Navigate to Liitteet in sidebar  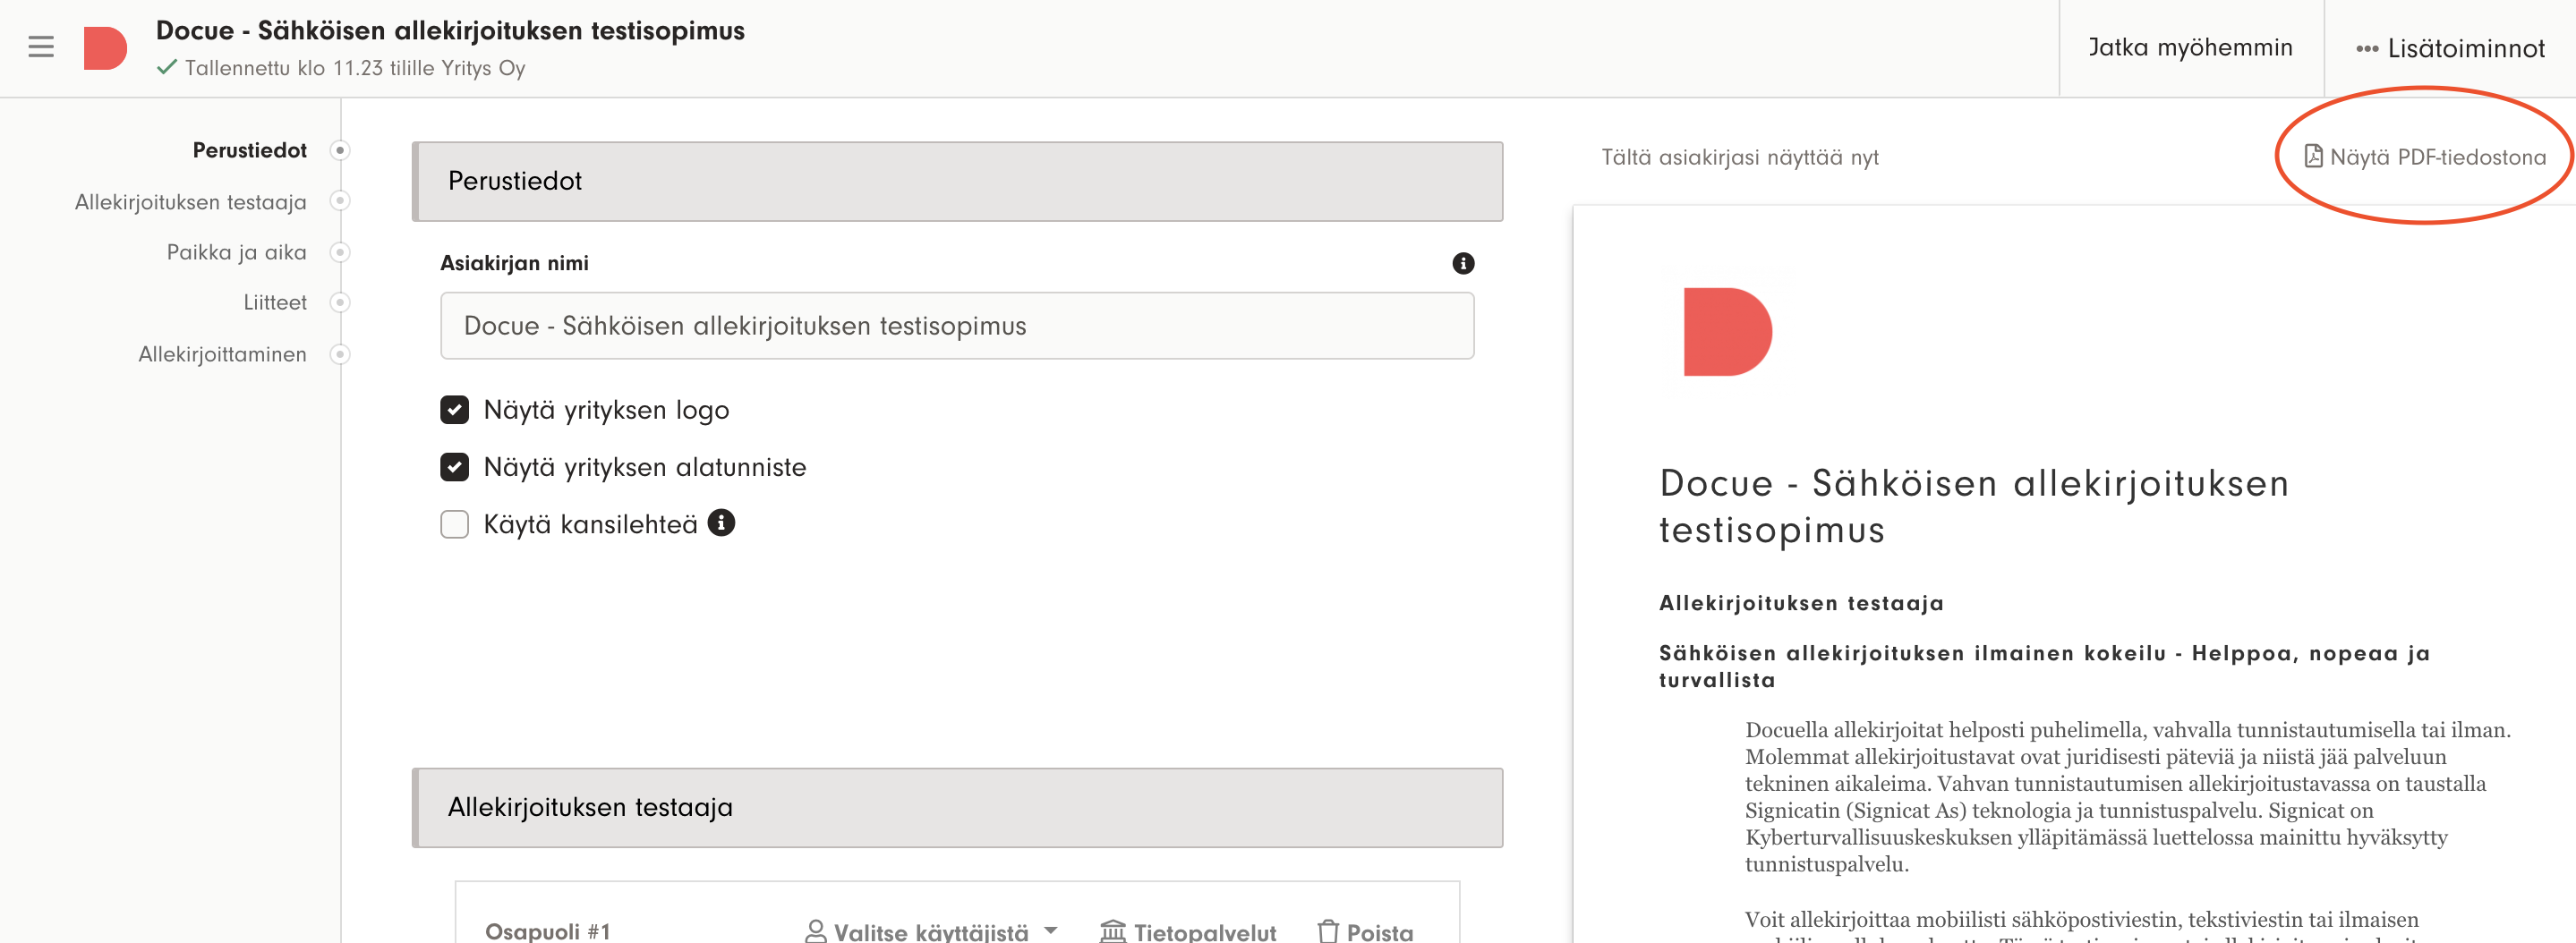point(274,302)
